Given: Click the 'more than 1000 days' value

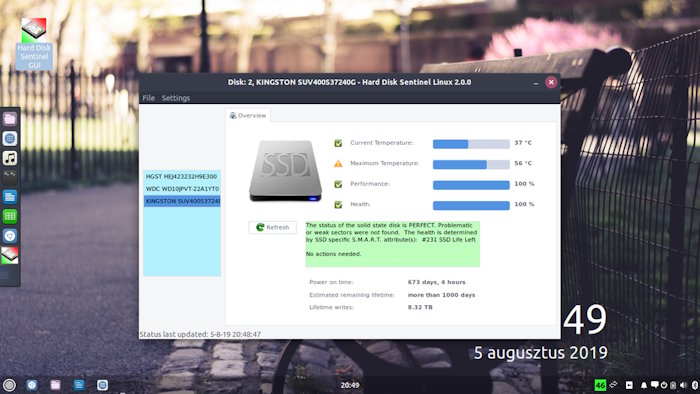Looking at the screenshot, I should (x=442, y=295).
